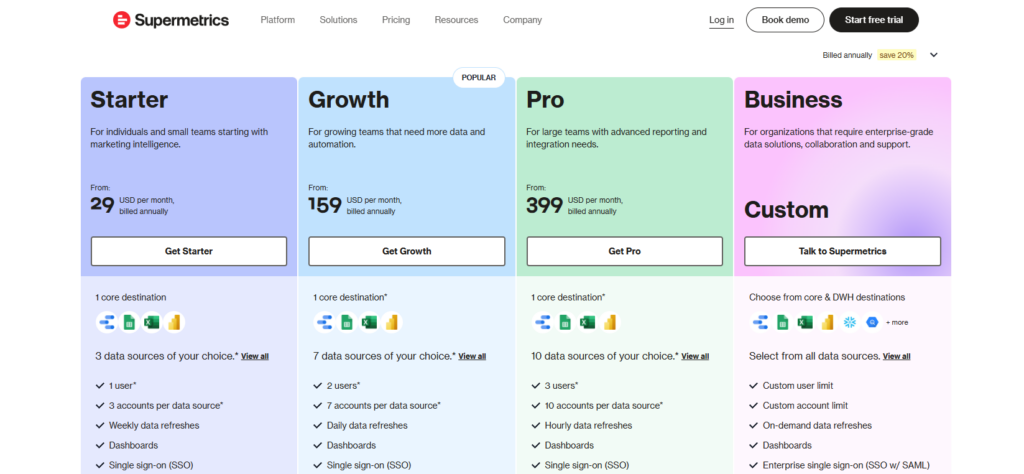Click the Start free trial button
Image resolution: width=1024 pixels, height=474 pixels.
click(x=874, y=20)
